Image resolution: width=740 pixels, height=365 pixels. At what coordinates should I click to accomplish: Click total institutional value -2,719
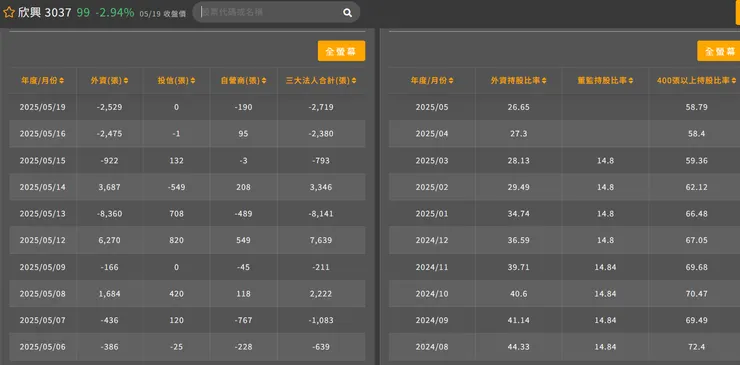tap(321, 107)
